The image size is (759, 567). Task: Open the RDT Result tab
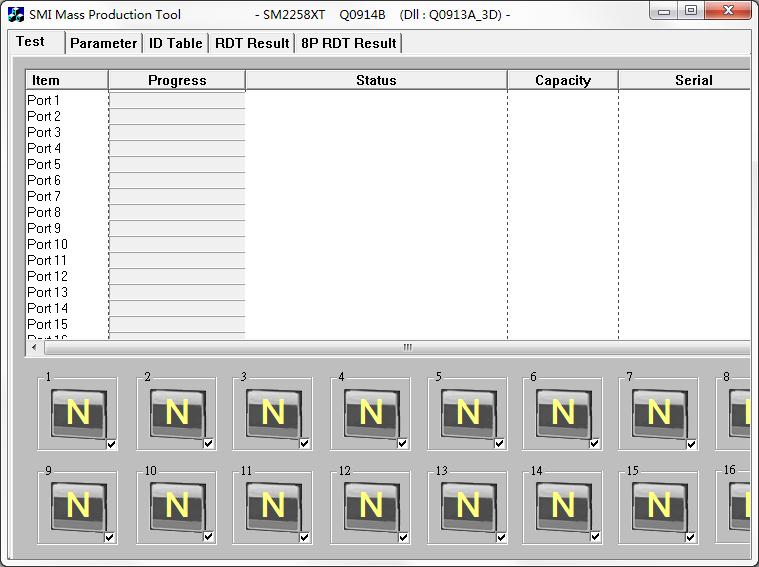(x=252, y=43)
